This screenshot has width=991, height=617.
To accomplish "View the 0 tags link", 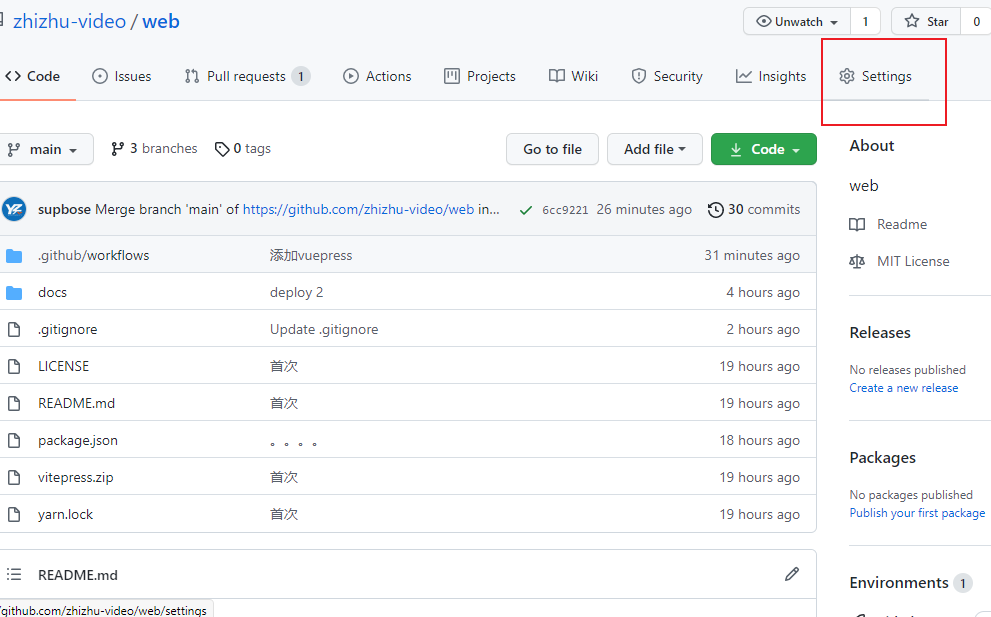I will pos(243,149).
